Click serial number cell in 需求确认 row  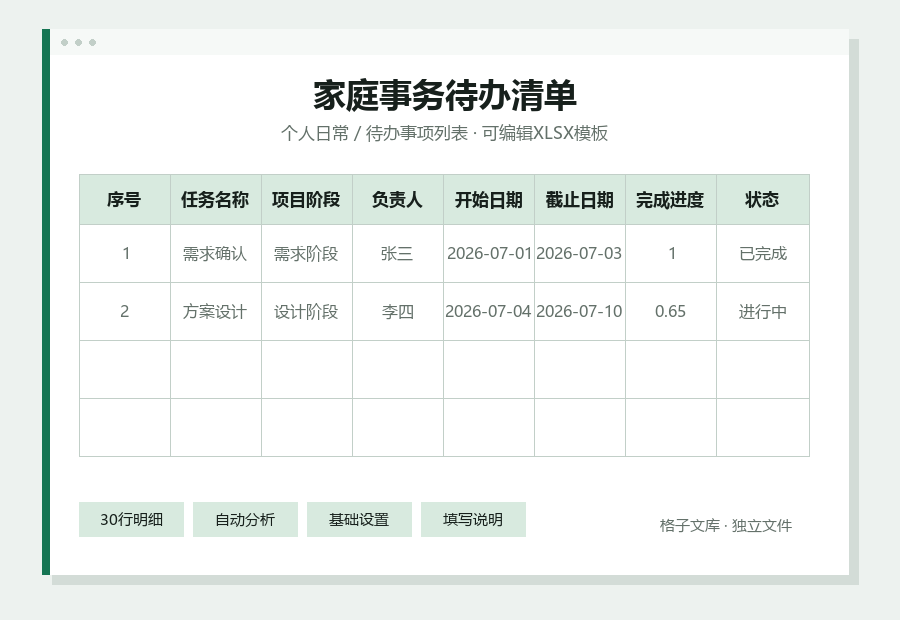click(x=125, y=254)
